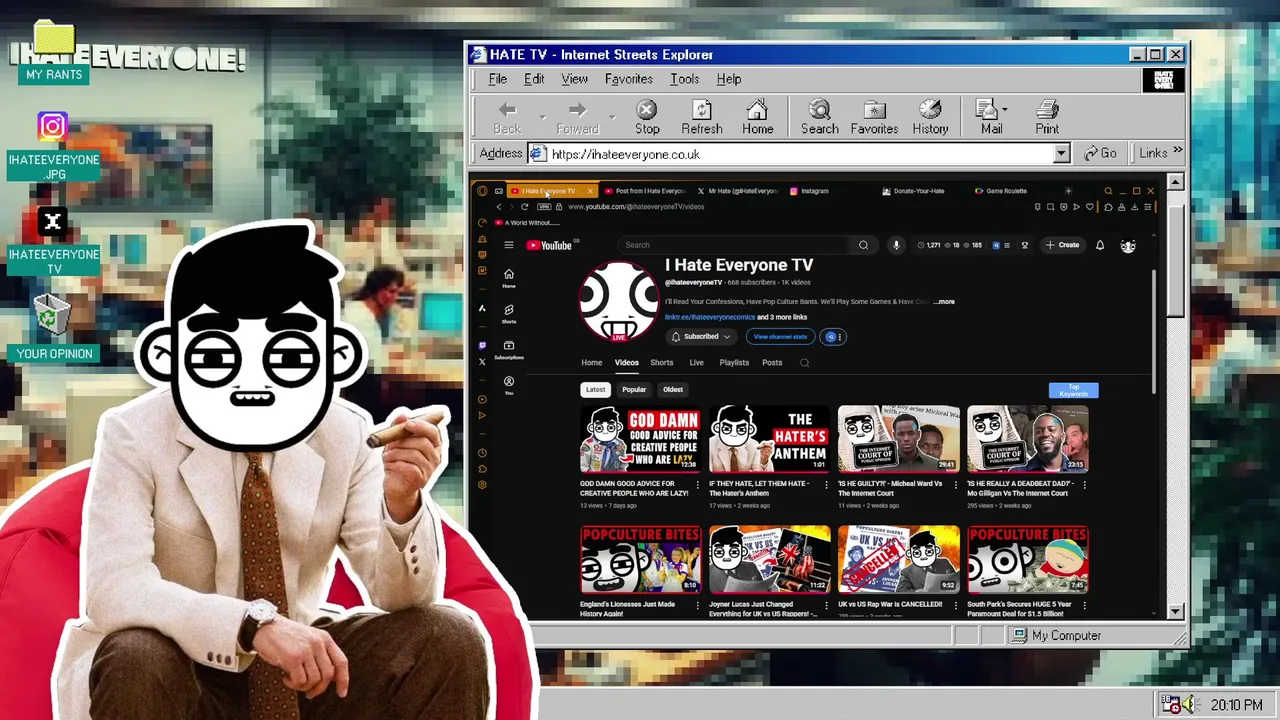Expand the address bar dropdown arrow
This screenshot has height=720, width=1280.
(1061, 154)
